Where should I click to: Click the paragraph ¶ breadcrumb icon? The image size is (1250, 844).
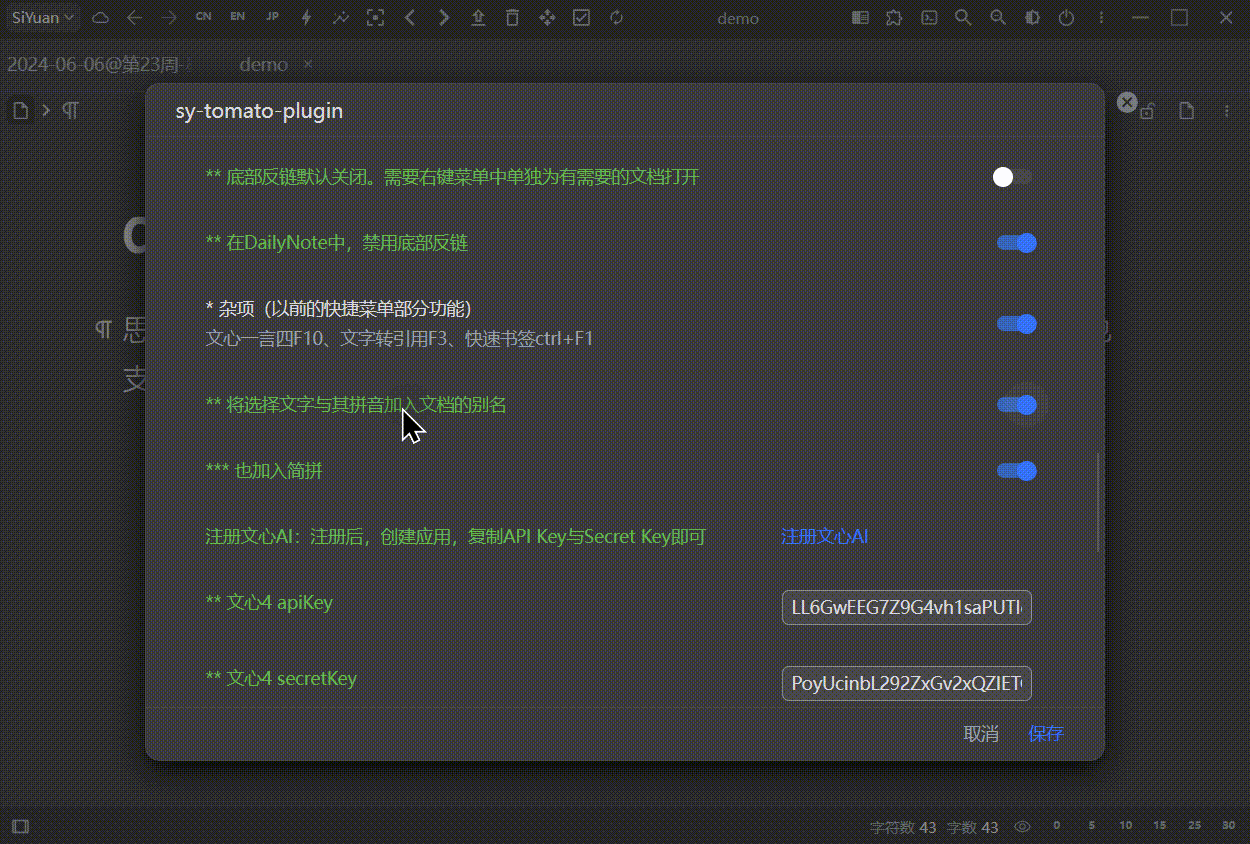71,111
